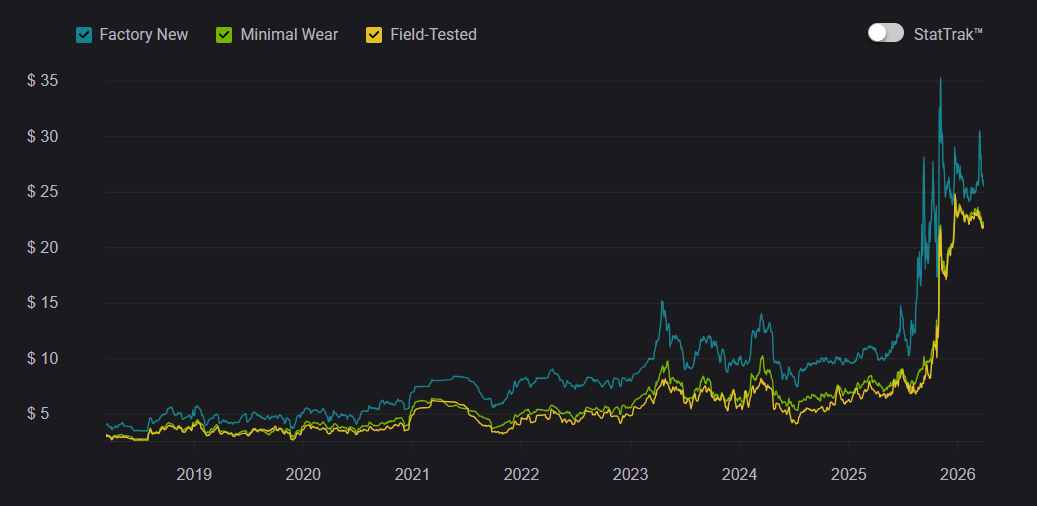Click the 2019 x-axis year label
This screenshot has height=506, width=1037.
tap(194, 473)
